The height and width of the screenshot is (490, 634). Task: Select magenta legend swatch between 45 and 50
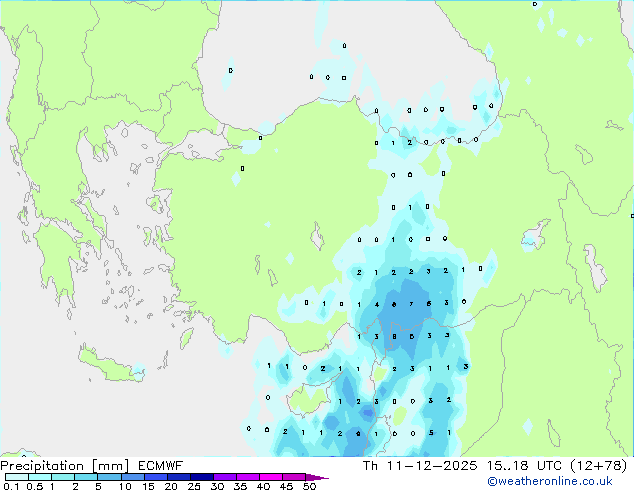(294, 477)
